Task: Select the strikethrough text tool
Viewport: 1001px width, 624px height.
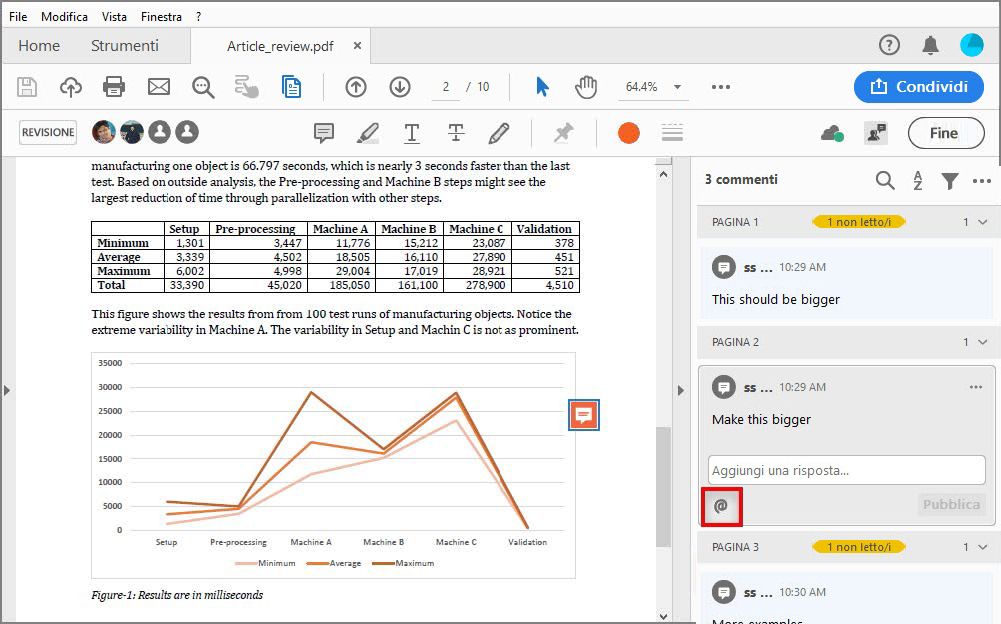Action: pyautogui.click(x=456, y=133)
